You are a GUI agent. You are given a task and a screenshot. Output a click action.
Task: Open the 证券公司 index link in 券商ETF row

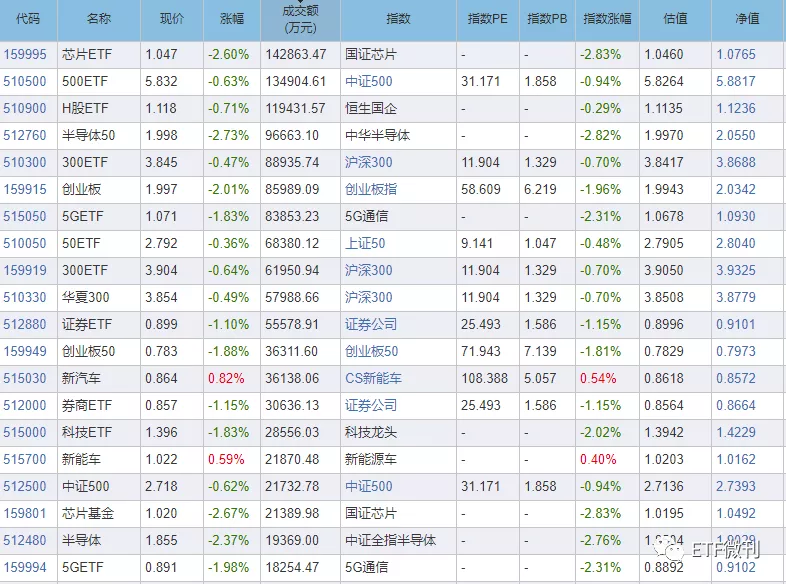[371, 406]
